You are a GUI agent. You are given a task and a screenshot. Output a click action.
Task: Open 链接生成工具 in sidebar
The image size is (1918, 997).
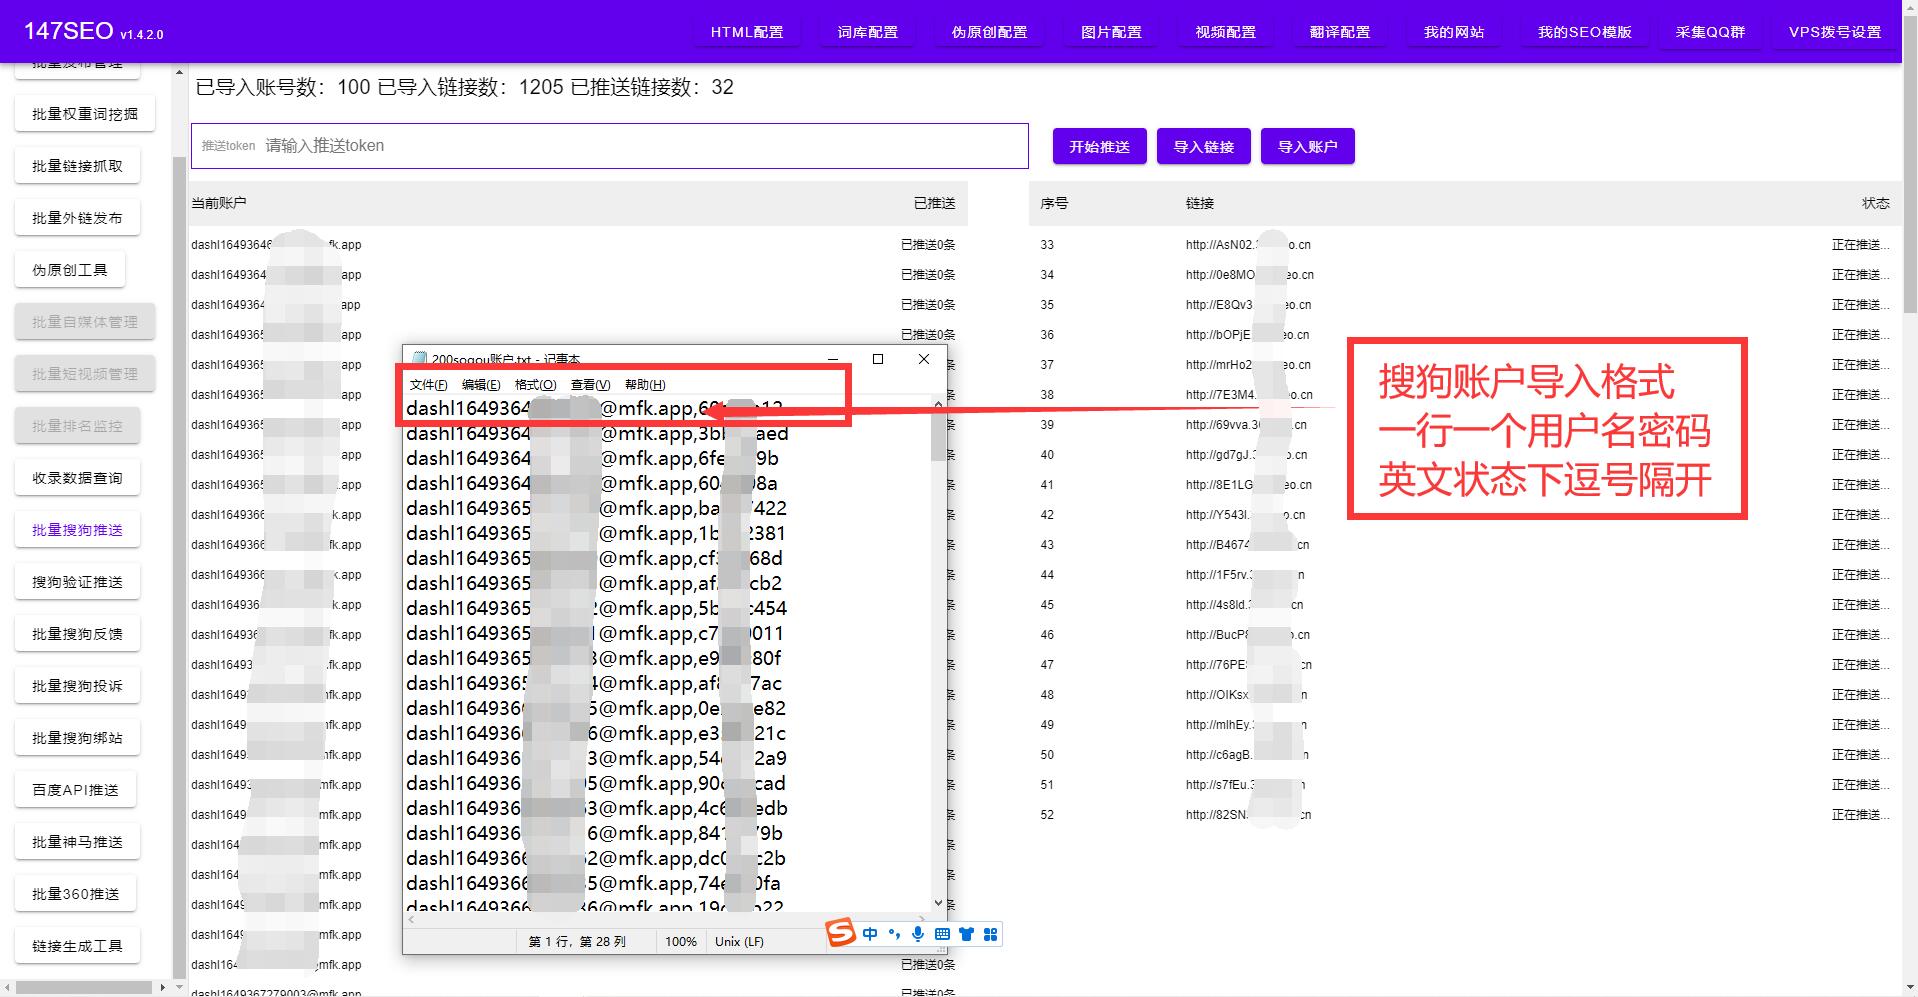(77, 946)
